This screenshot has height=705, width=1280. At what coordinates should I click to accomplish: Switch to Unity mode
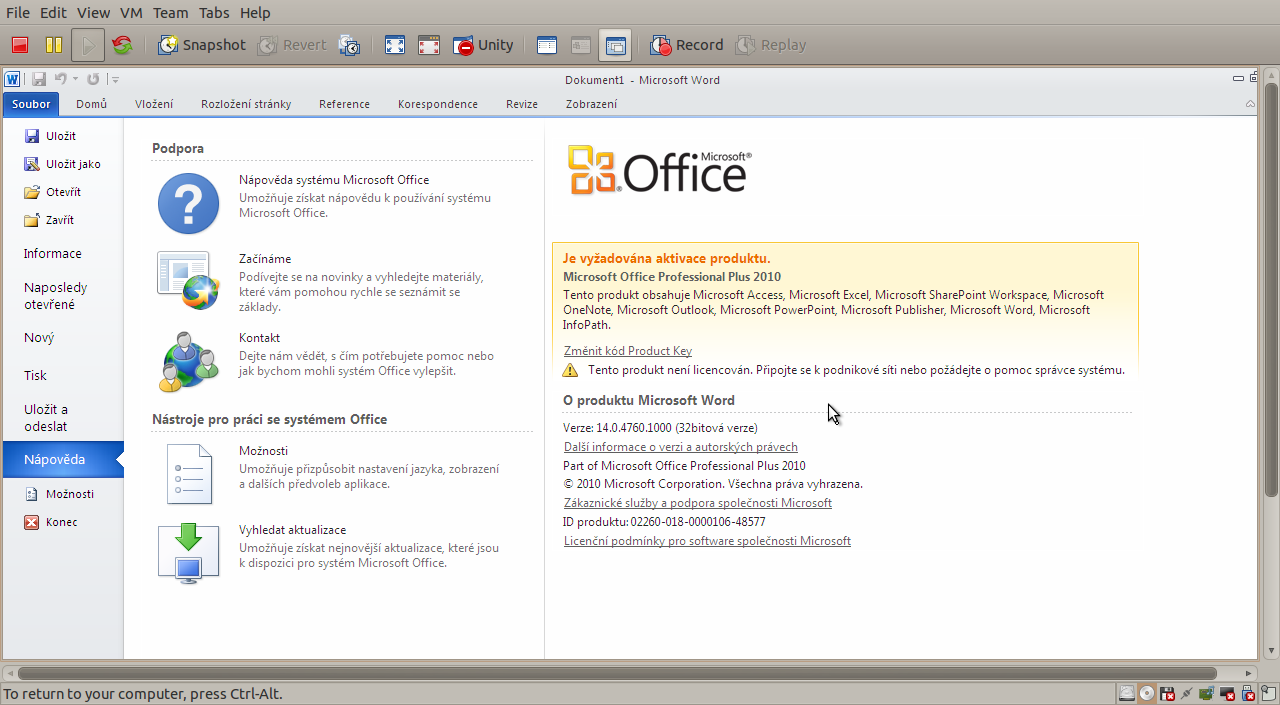483,45
